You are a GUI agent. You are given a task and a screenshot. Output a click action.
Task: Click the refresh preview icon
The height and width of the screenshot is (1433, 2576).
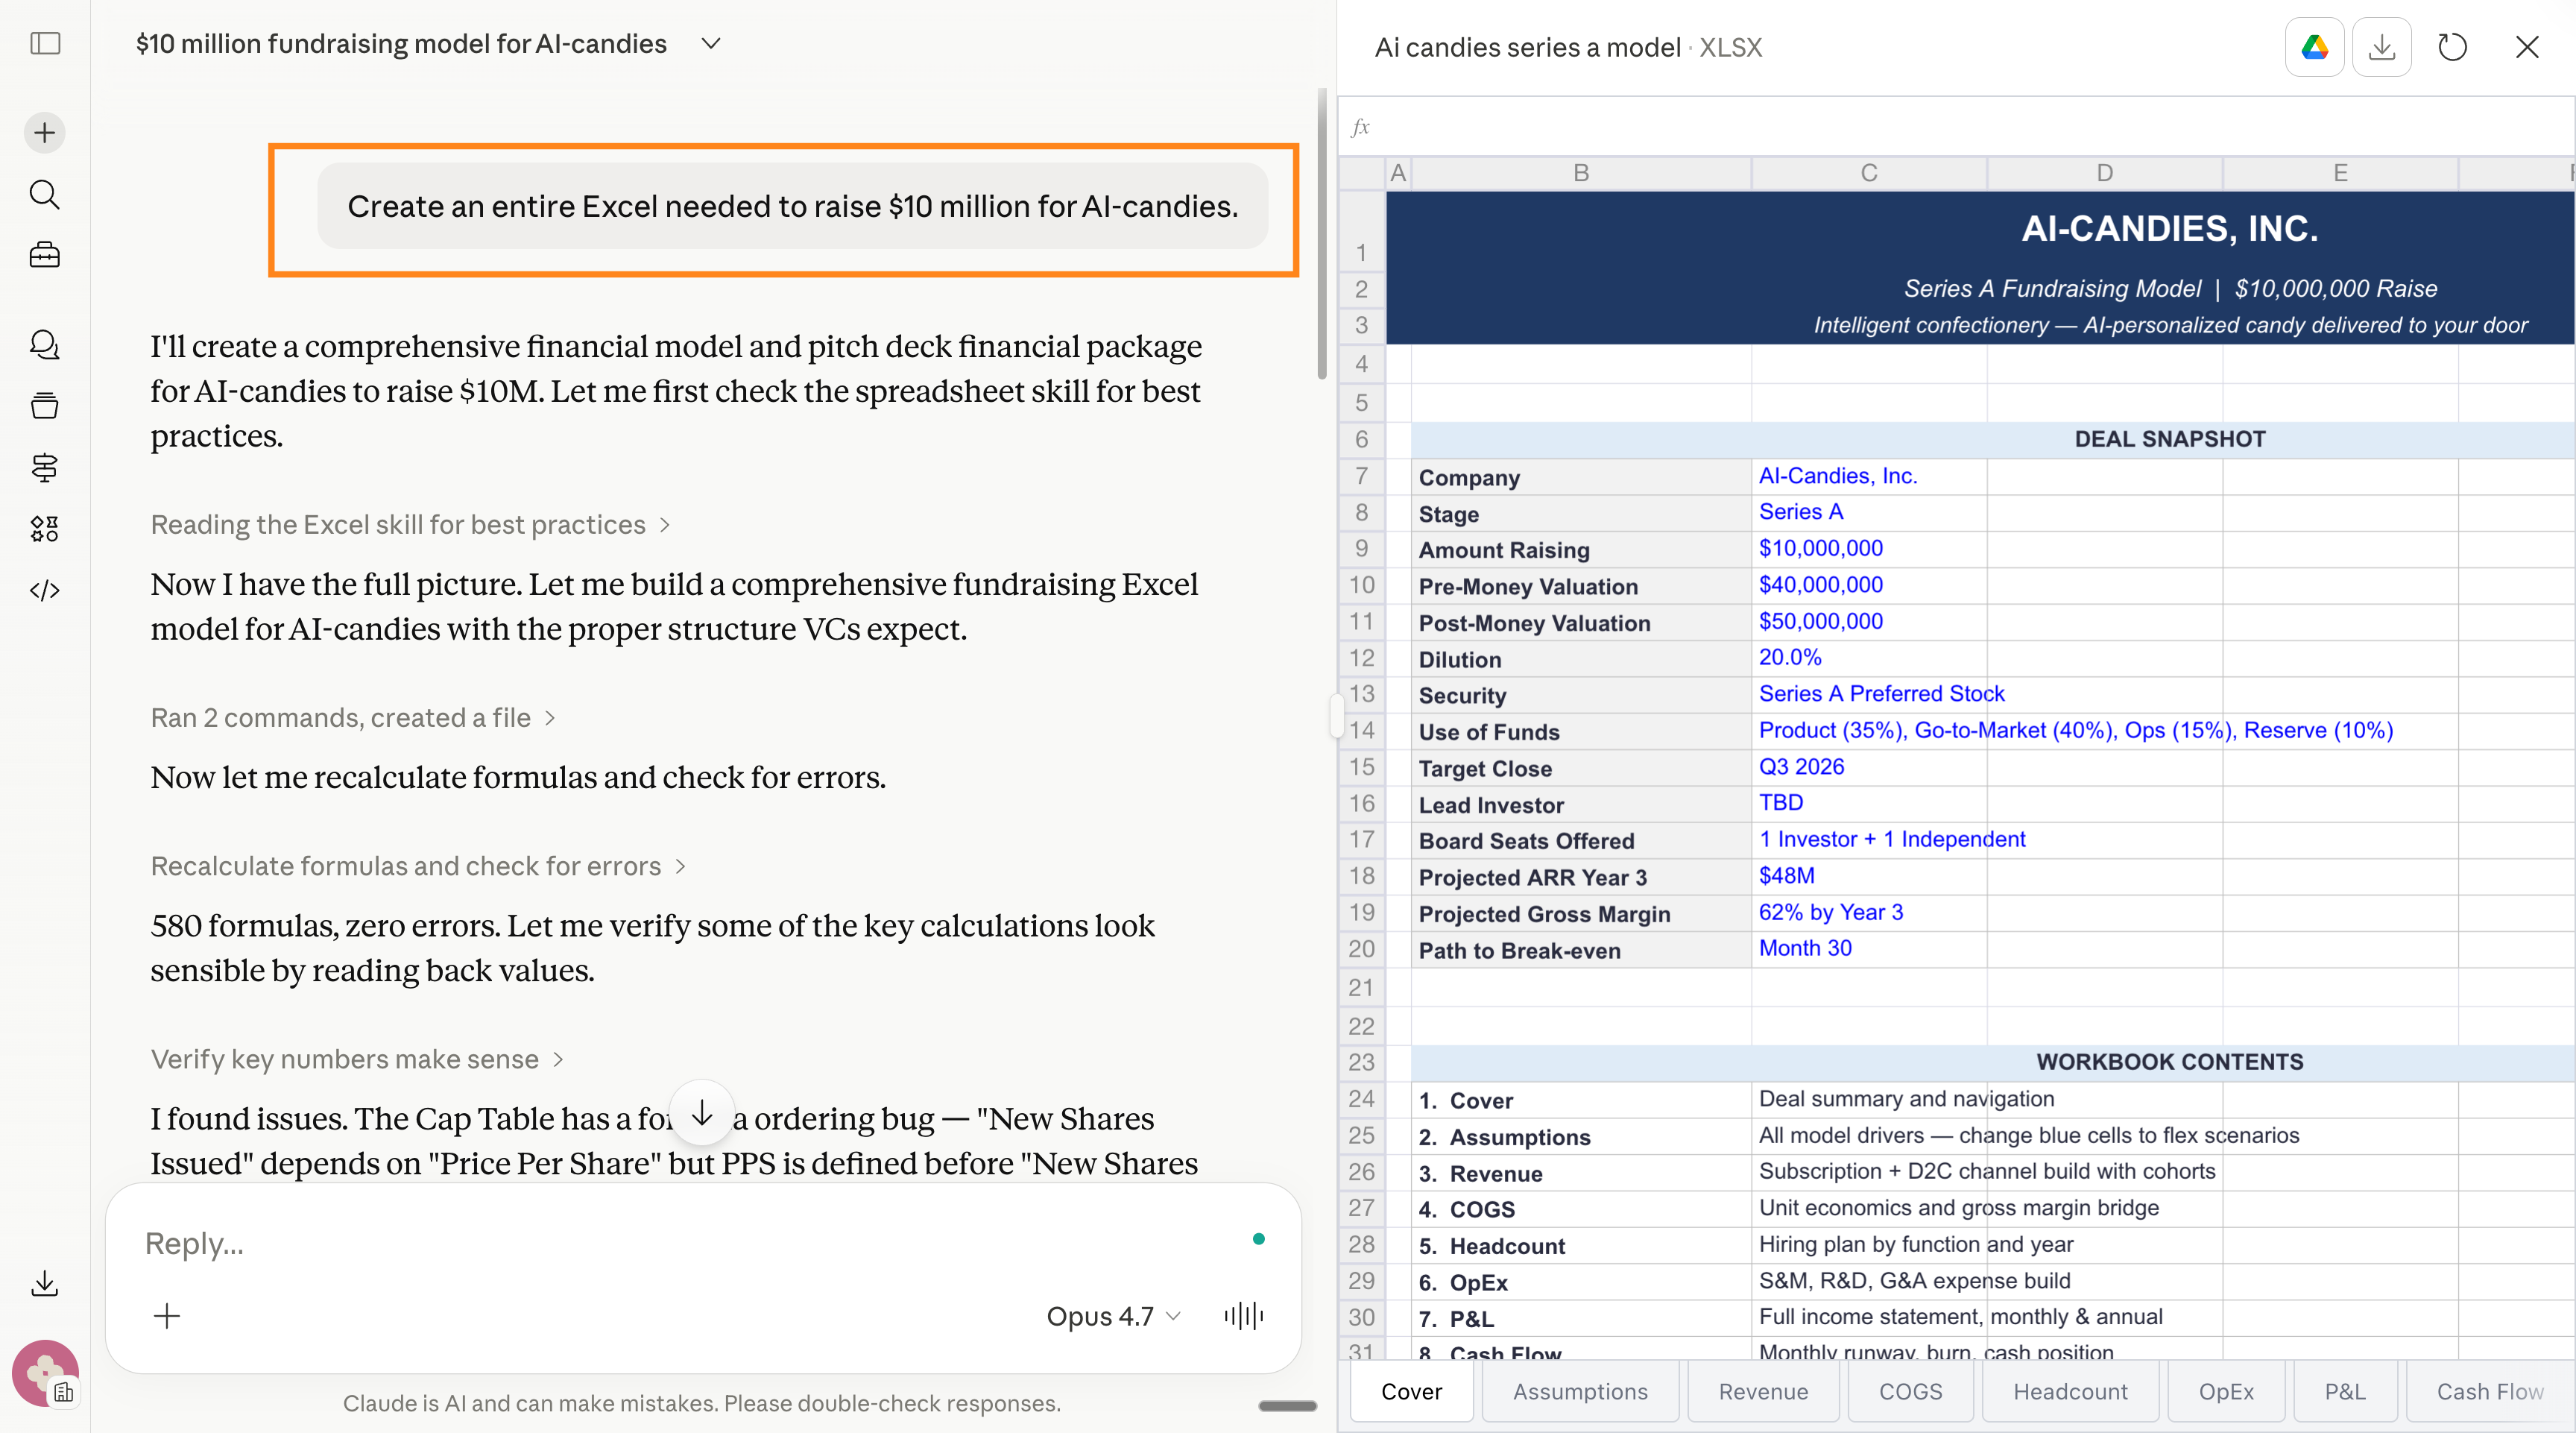2452,47
